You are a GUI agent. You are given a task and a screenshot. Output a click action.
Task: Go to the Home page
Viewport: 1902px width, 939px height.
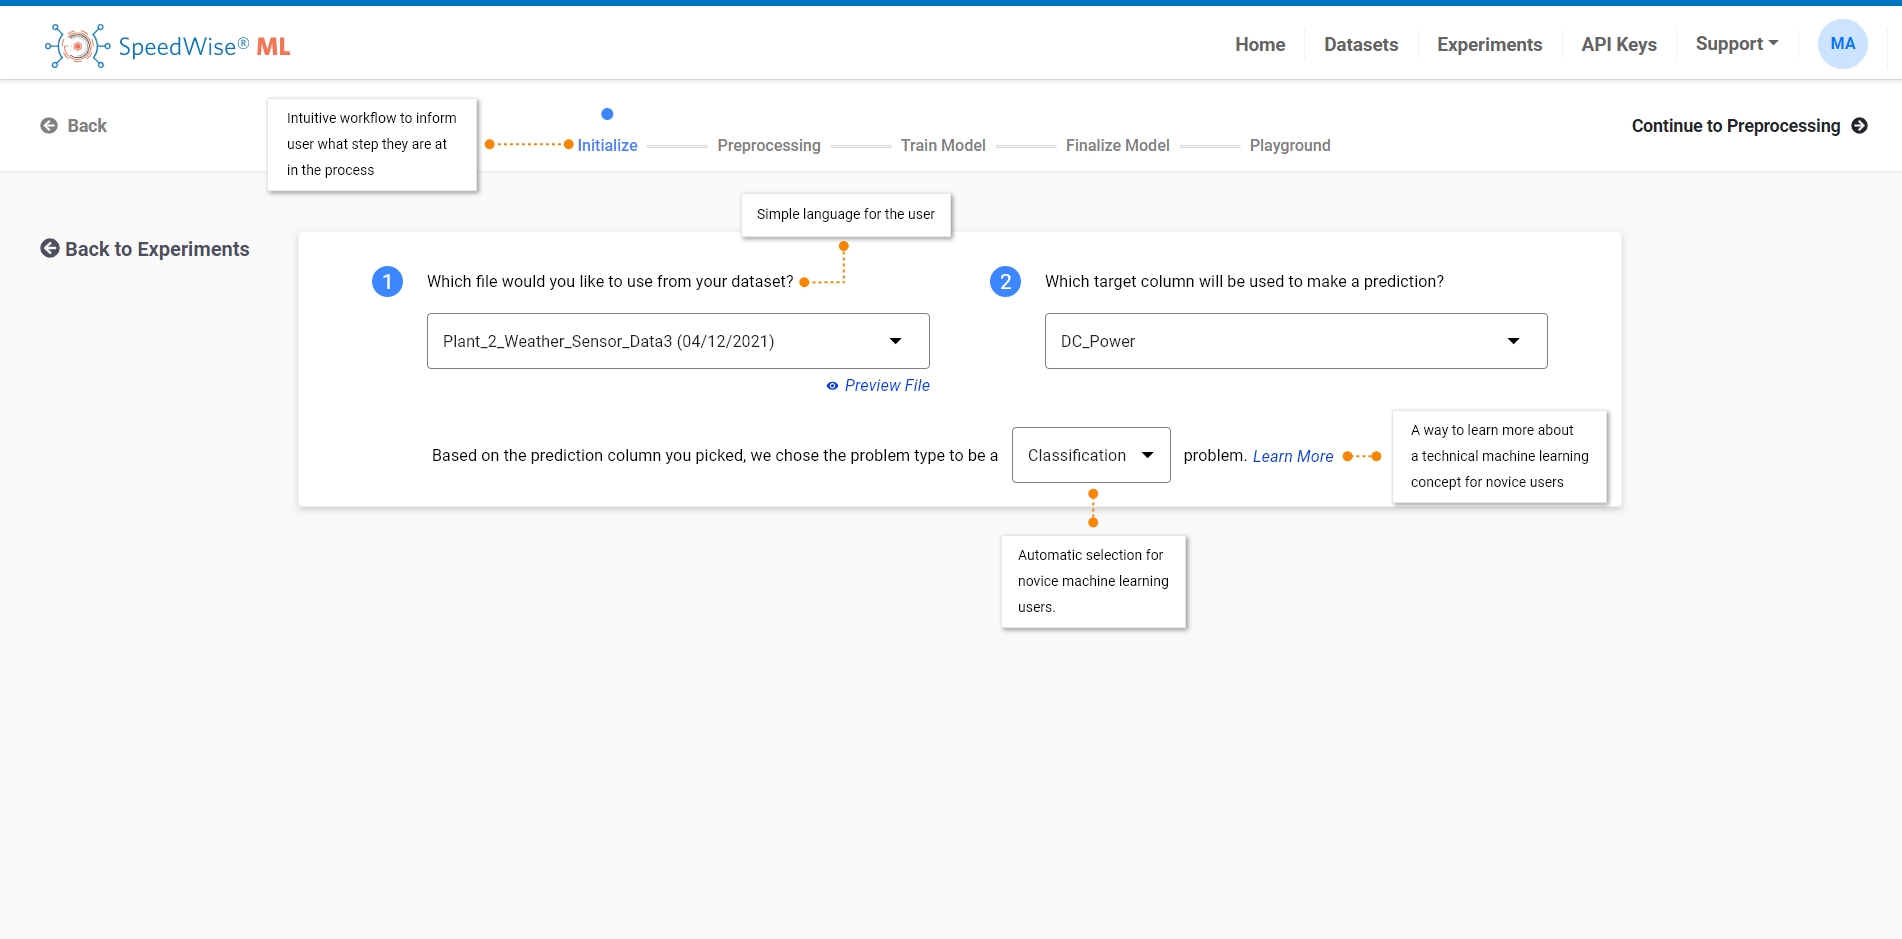tap(1259, 45)
